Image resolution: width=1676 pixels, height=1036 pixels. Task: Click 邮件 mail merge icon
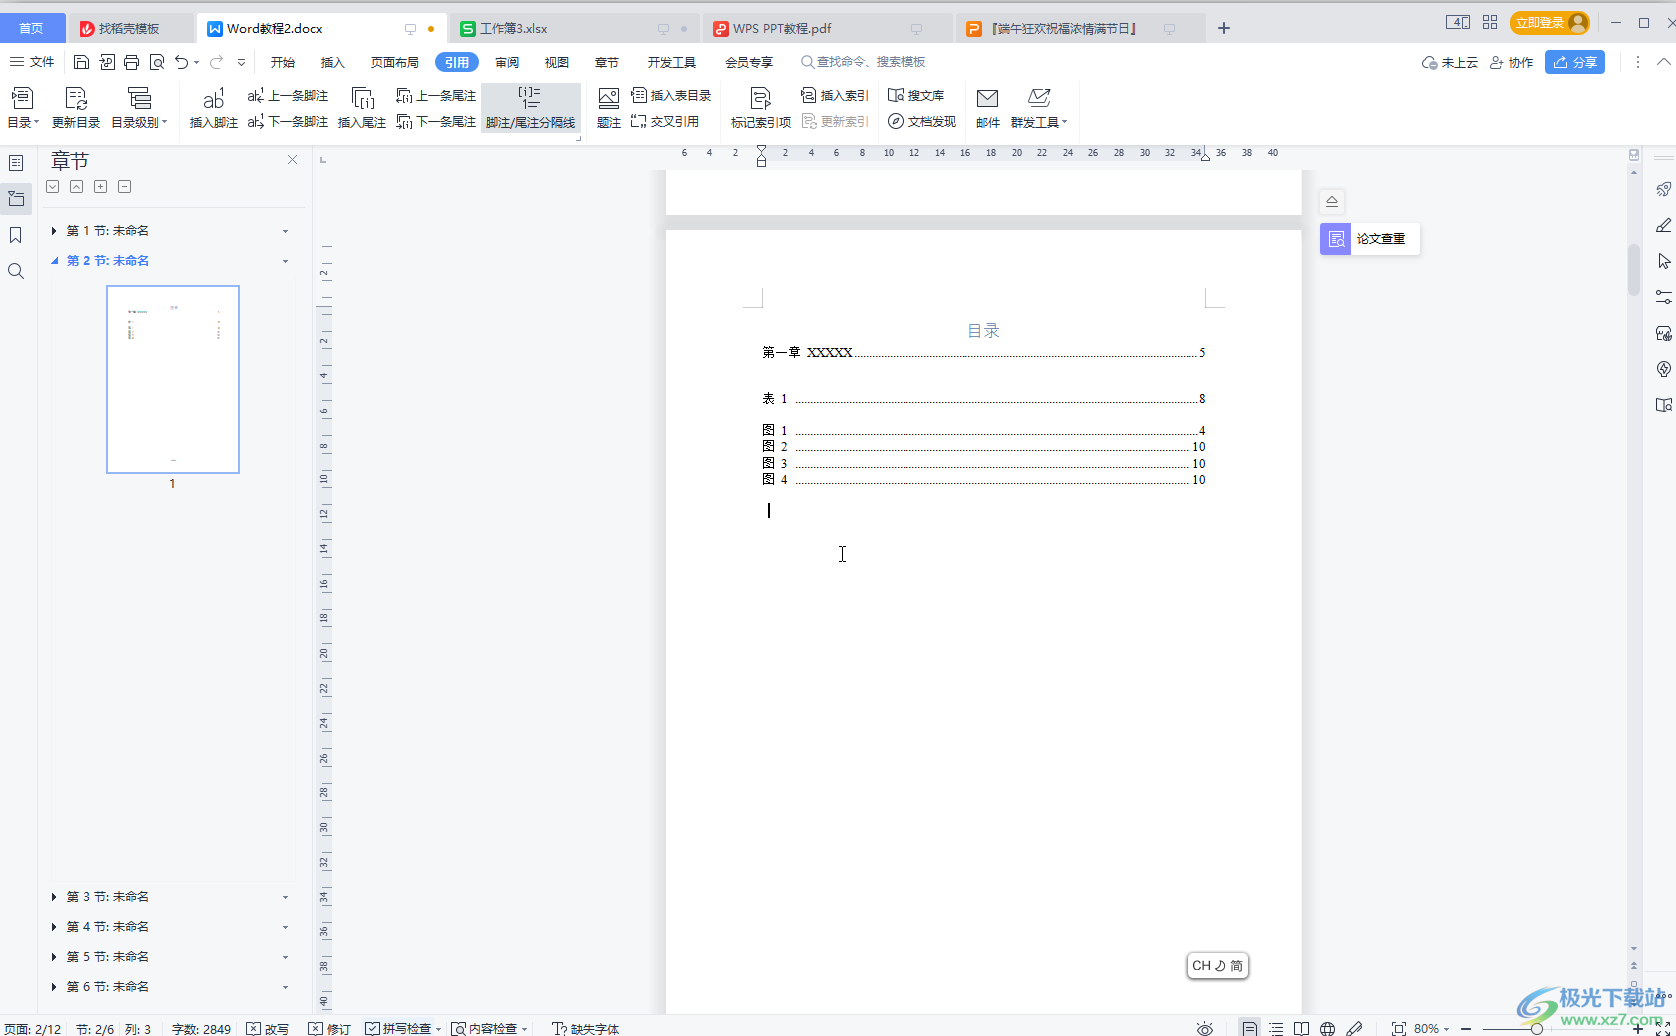point(988,108)
